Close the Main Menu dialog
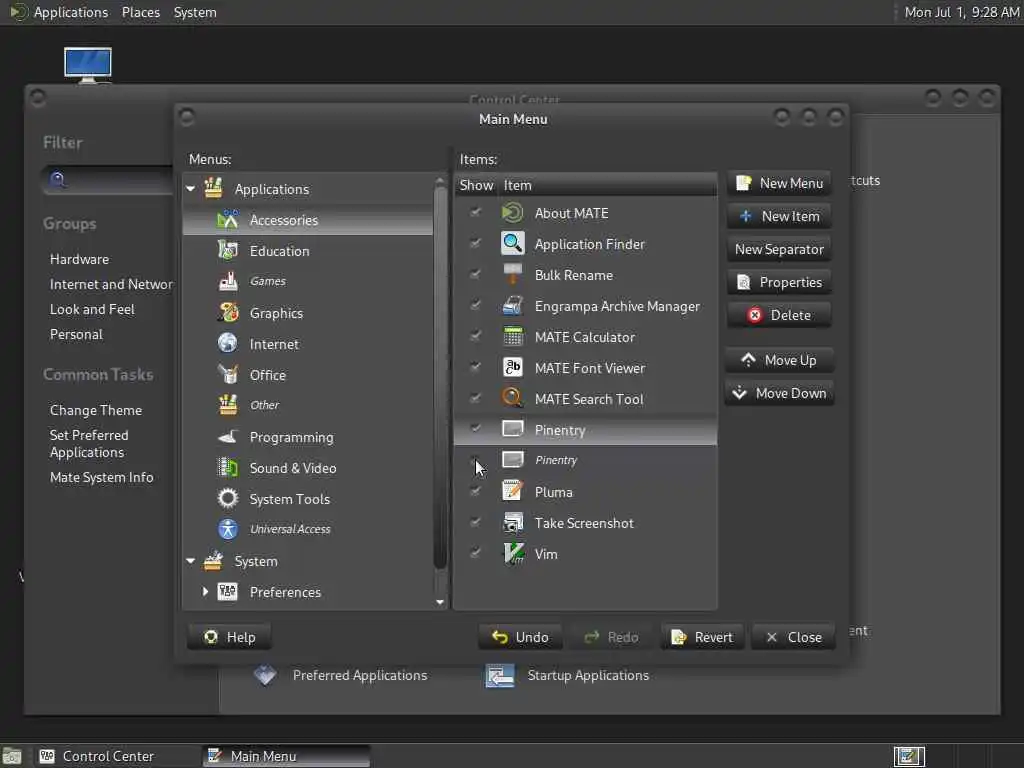 click(793, 637)
